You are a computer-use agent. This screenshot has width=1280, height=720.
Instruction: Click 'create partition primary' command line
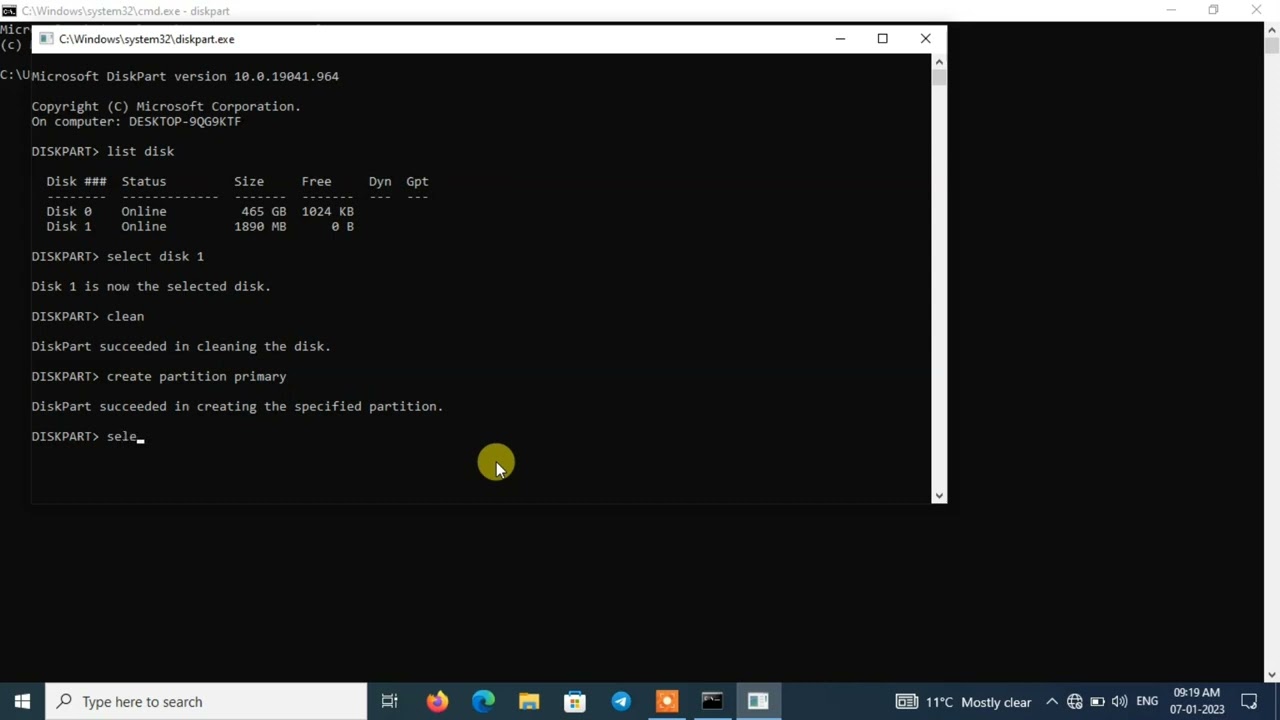coord(159,376)
